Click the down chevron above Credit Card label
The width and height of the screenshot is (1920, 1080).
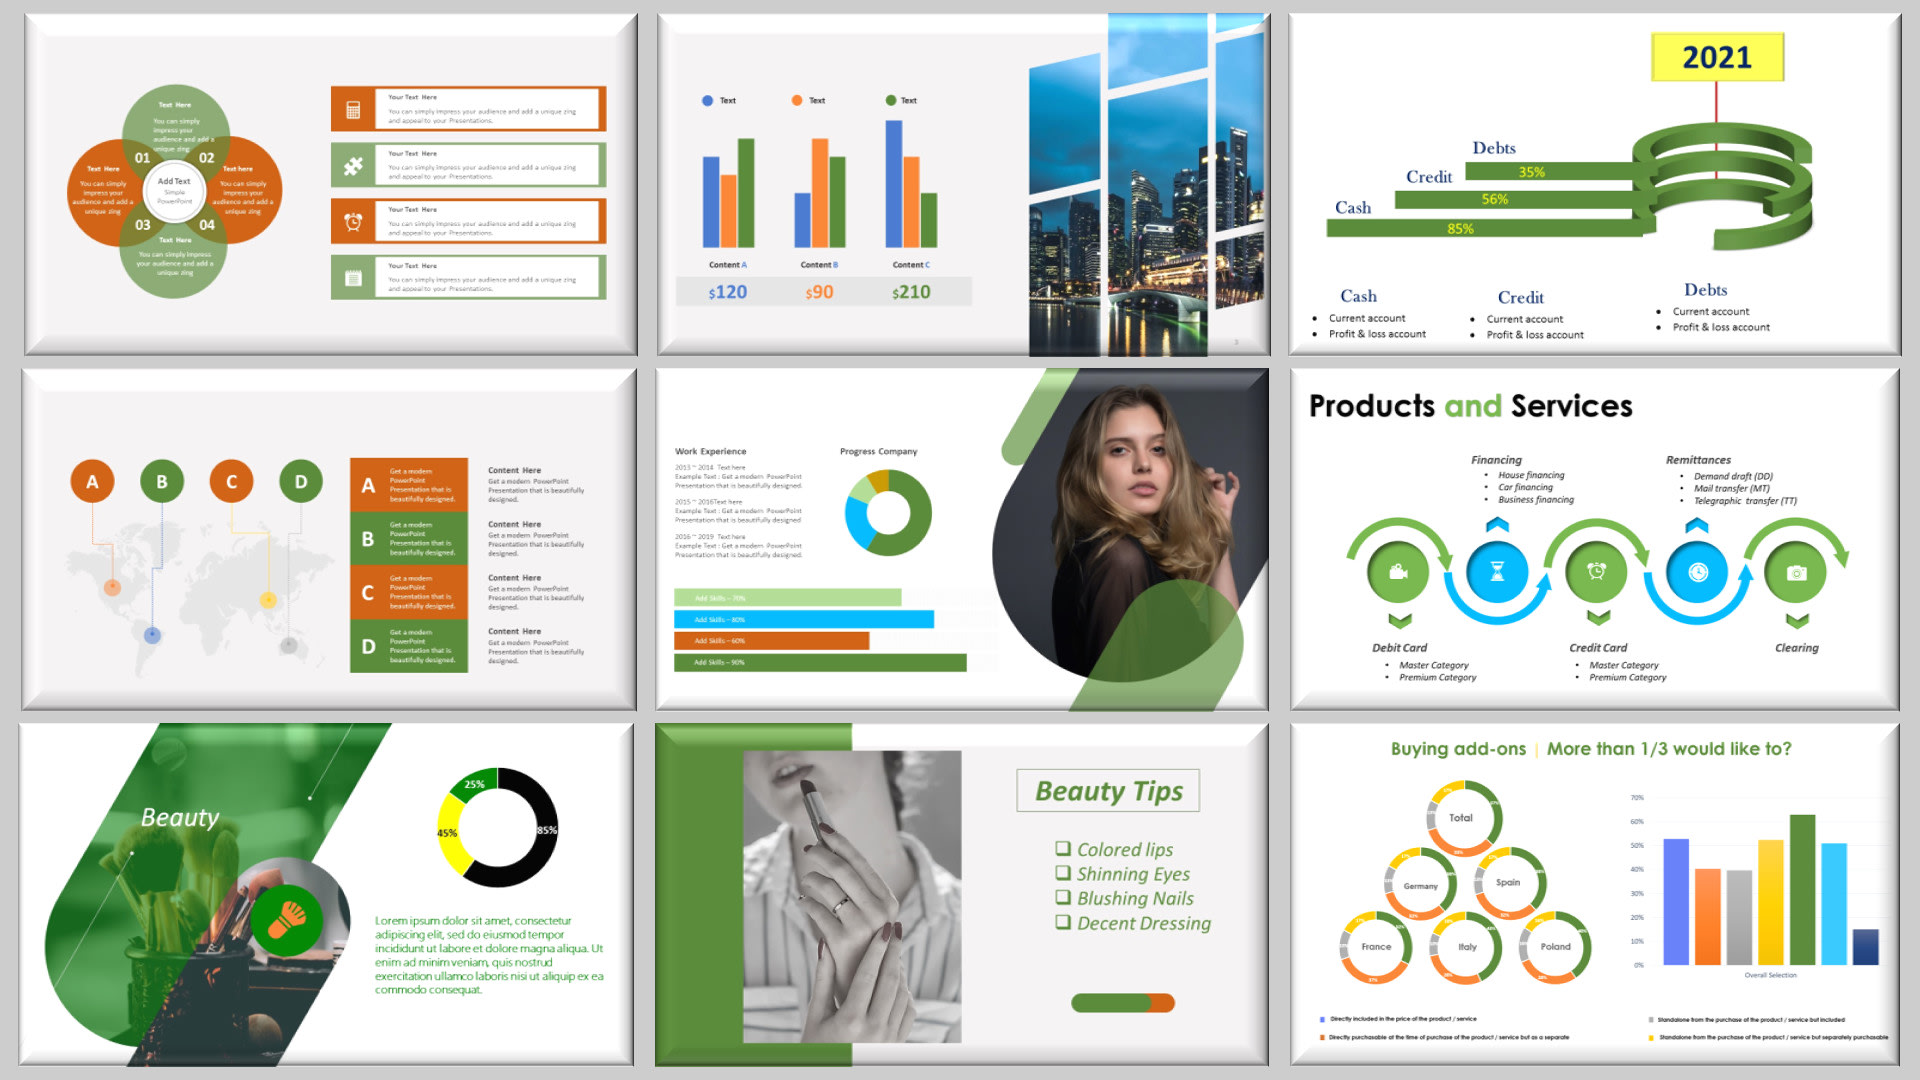pos(1599,618)
